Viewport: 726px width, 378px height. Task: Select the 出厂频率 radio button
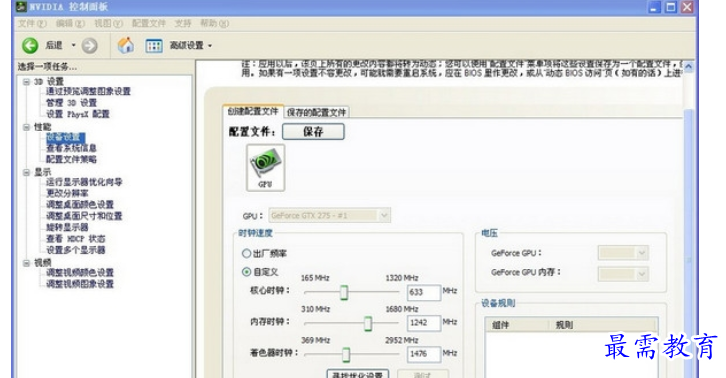point(246,253)
